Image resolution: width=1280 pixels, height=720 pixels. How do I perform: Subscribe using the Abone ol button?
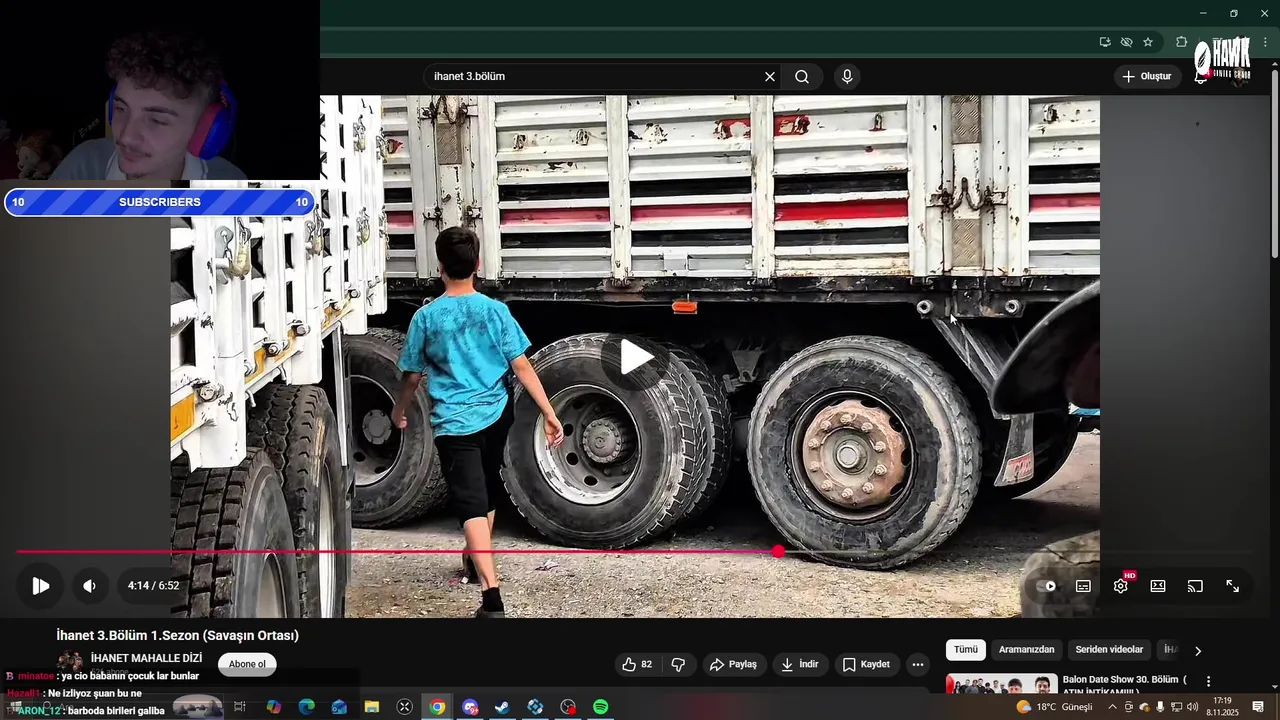[247, 664]
